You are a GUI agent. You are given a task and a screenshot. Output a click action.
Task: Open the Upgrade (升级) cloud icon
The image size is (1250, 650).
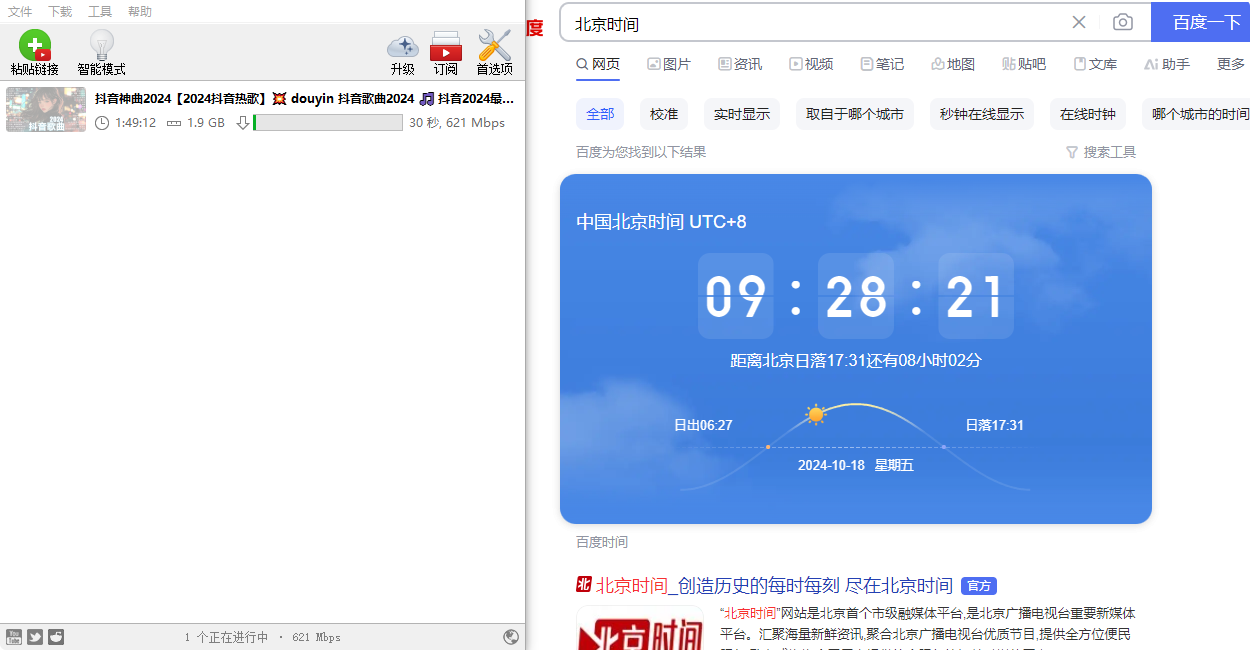tap(403, 47)
